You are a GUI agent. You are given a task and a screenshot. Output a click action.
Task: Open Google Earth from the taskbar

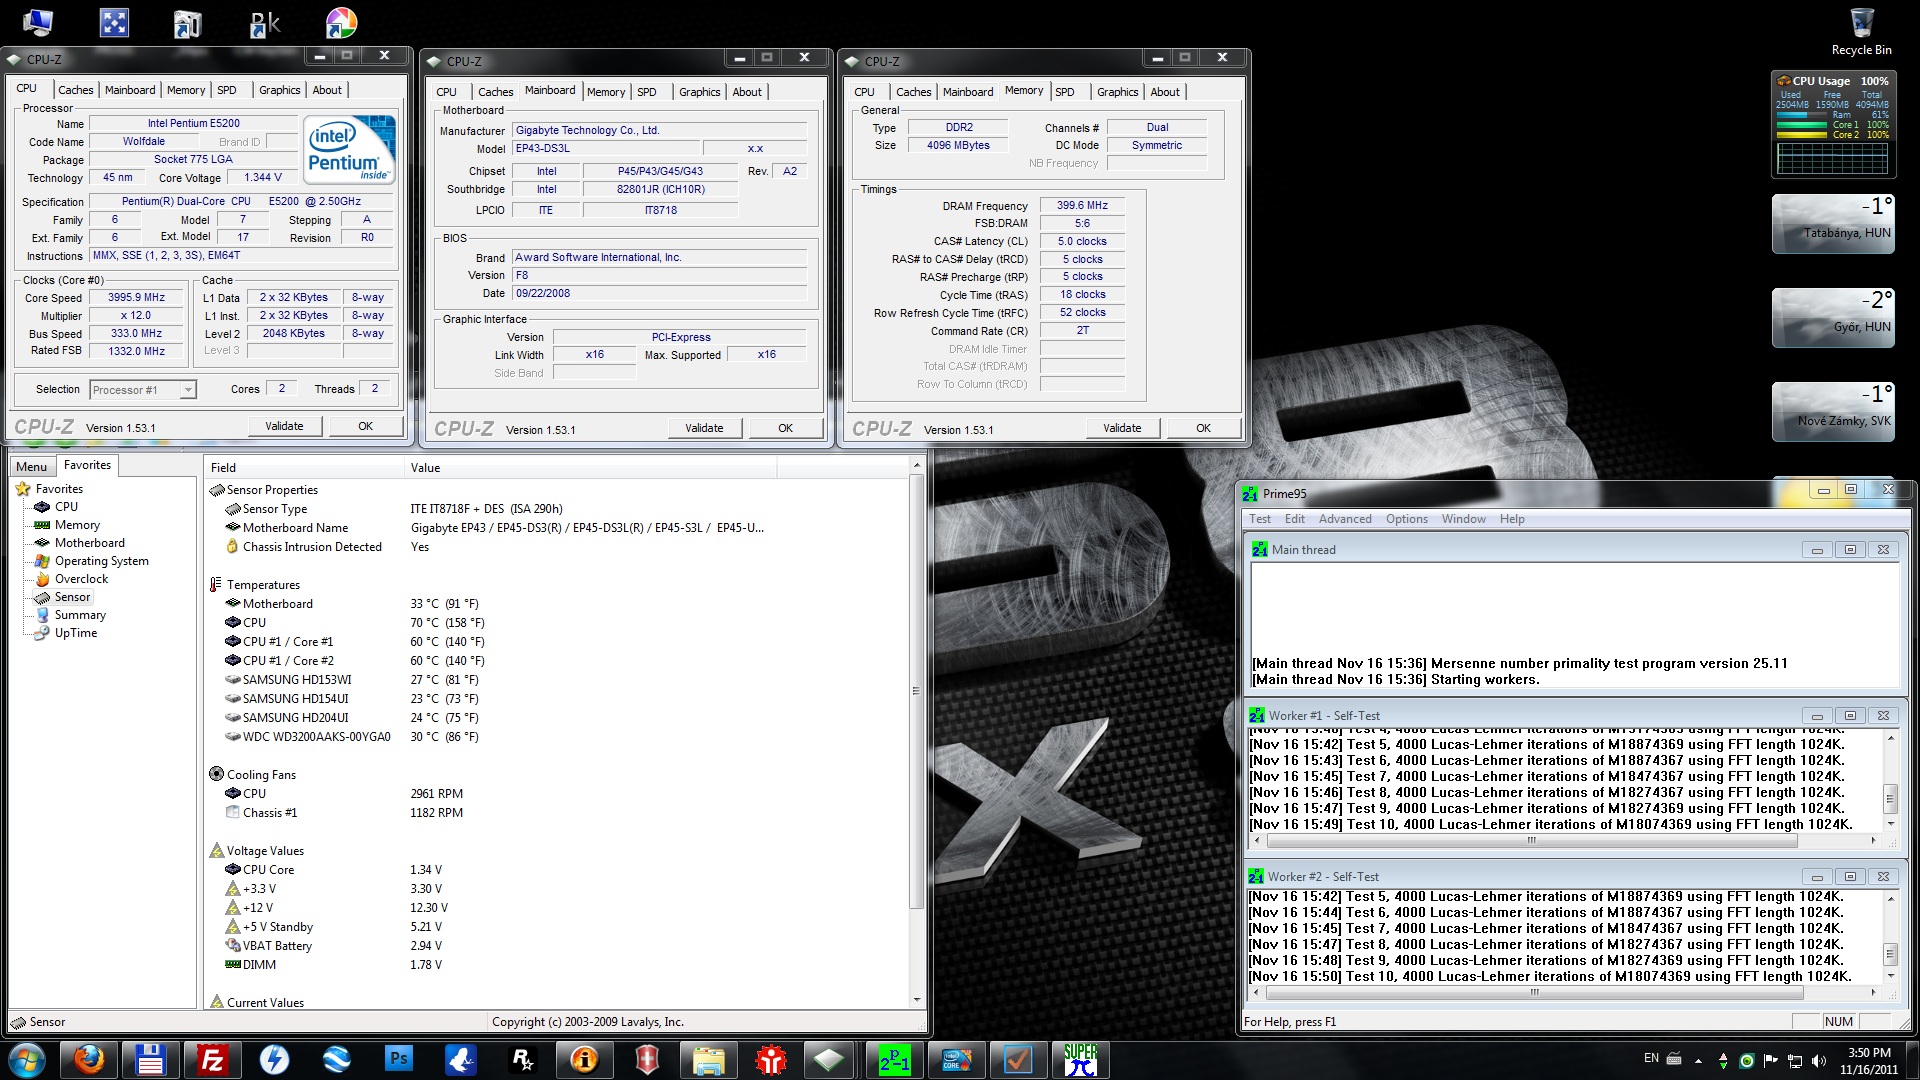click(336, 1059)
